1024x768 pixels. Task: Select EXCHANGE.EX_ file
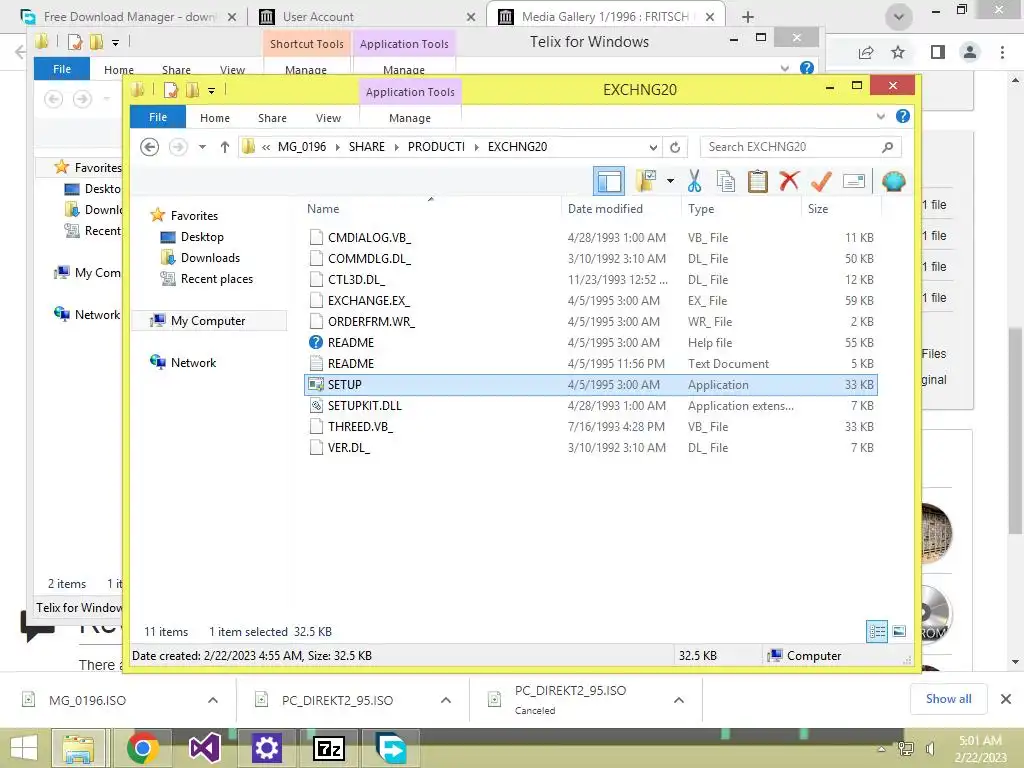click(590, 300)
